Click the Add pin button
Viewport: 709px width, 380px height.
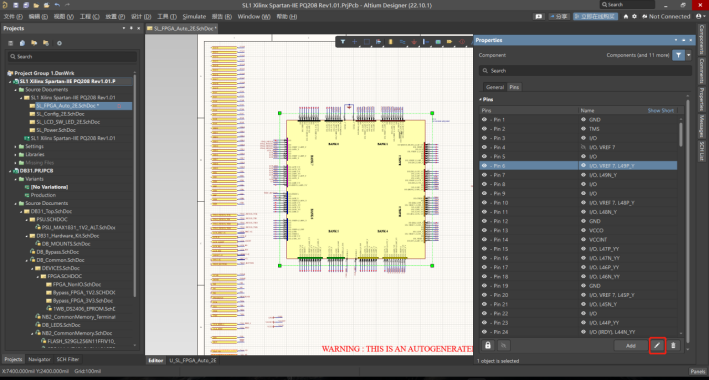click(630, 346)
